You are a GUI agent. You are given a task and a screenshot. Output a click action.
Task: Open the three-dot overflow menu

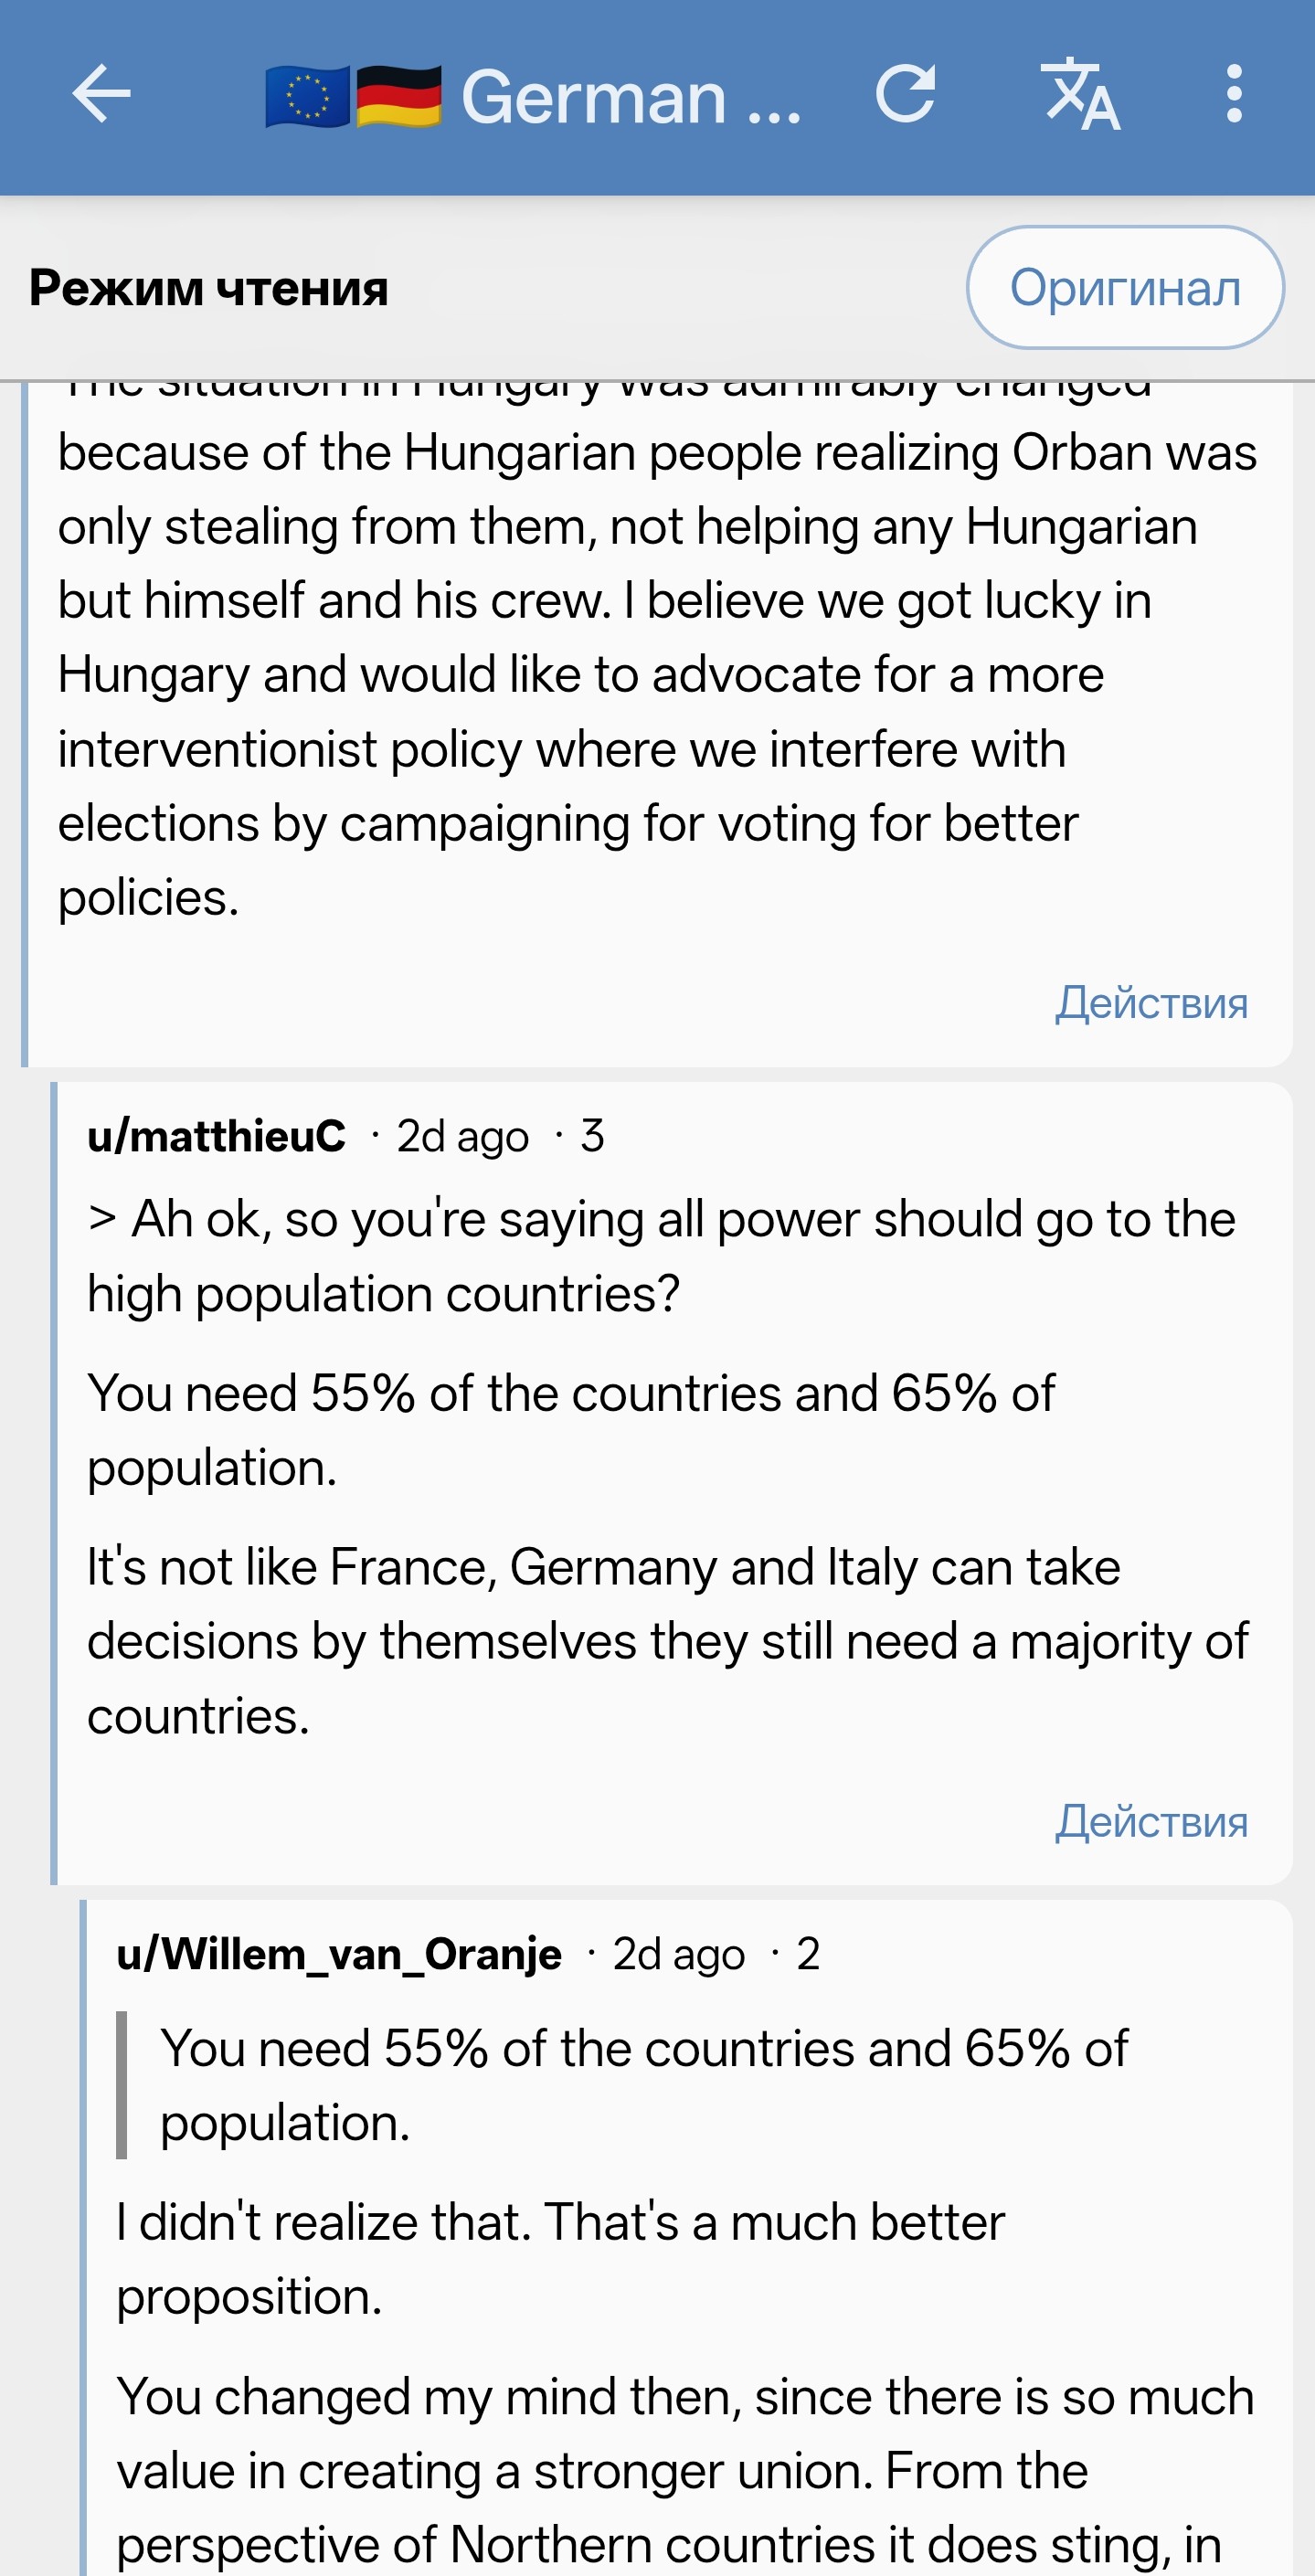click(x=1234, y=94)
